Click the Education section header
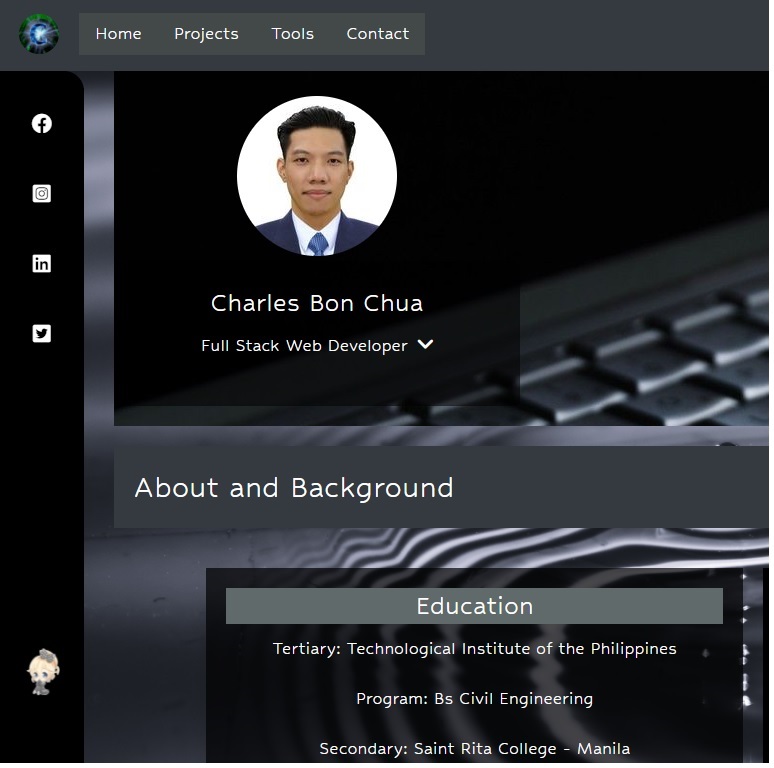 pyautogui.click(x=474, y=606)
